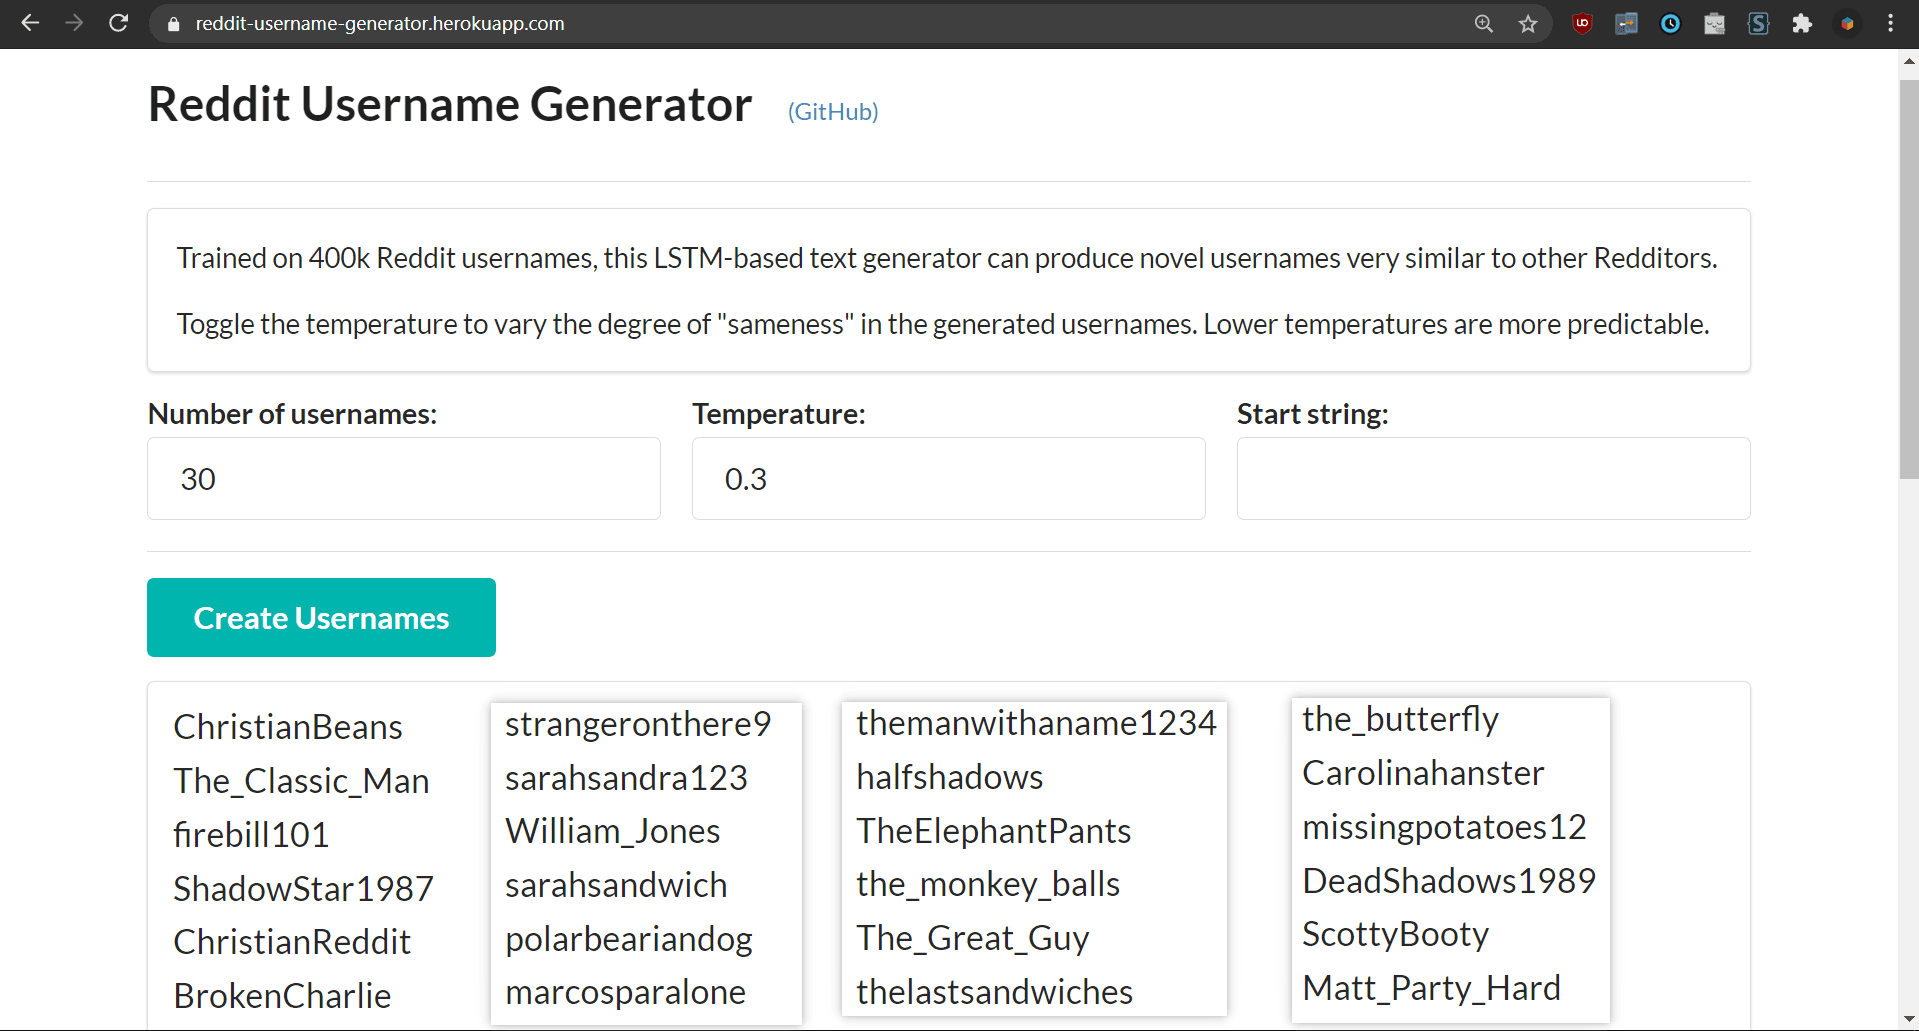
Task: Select the username ShadowStar1987
Action: click(303, 889)
